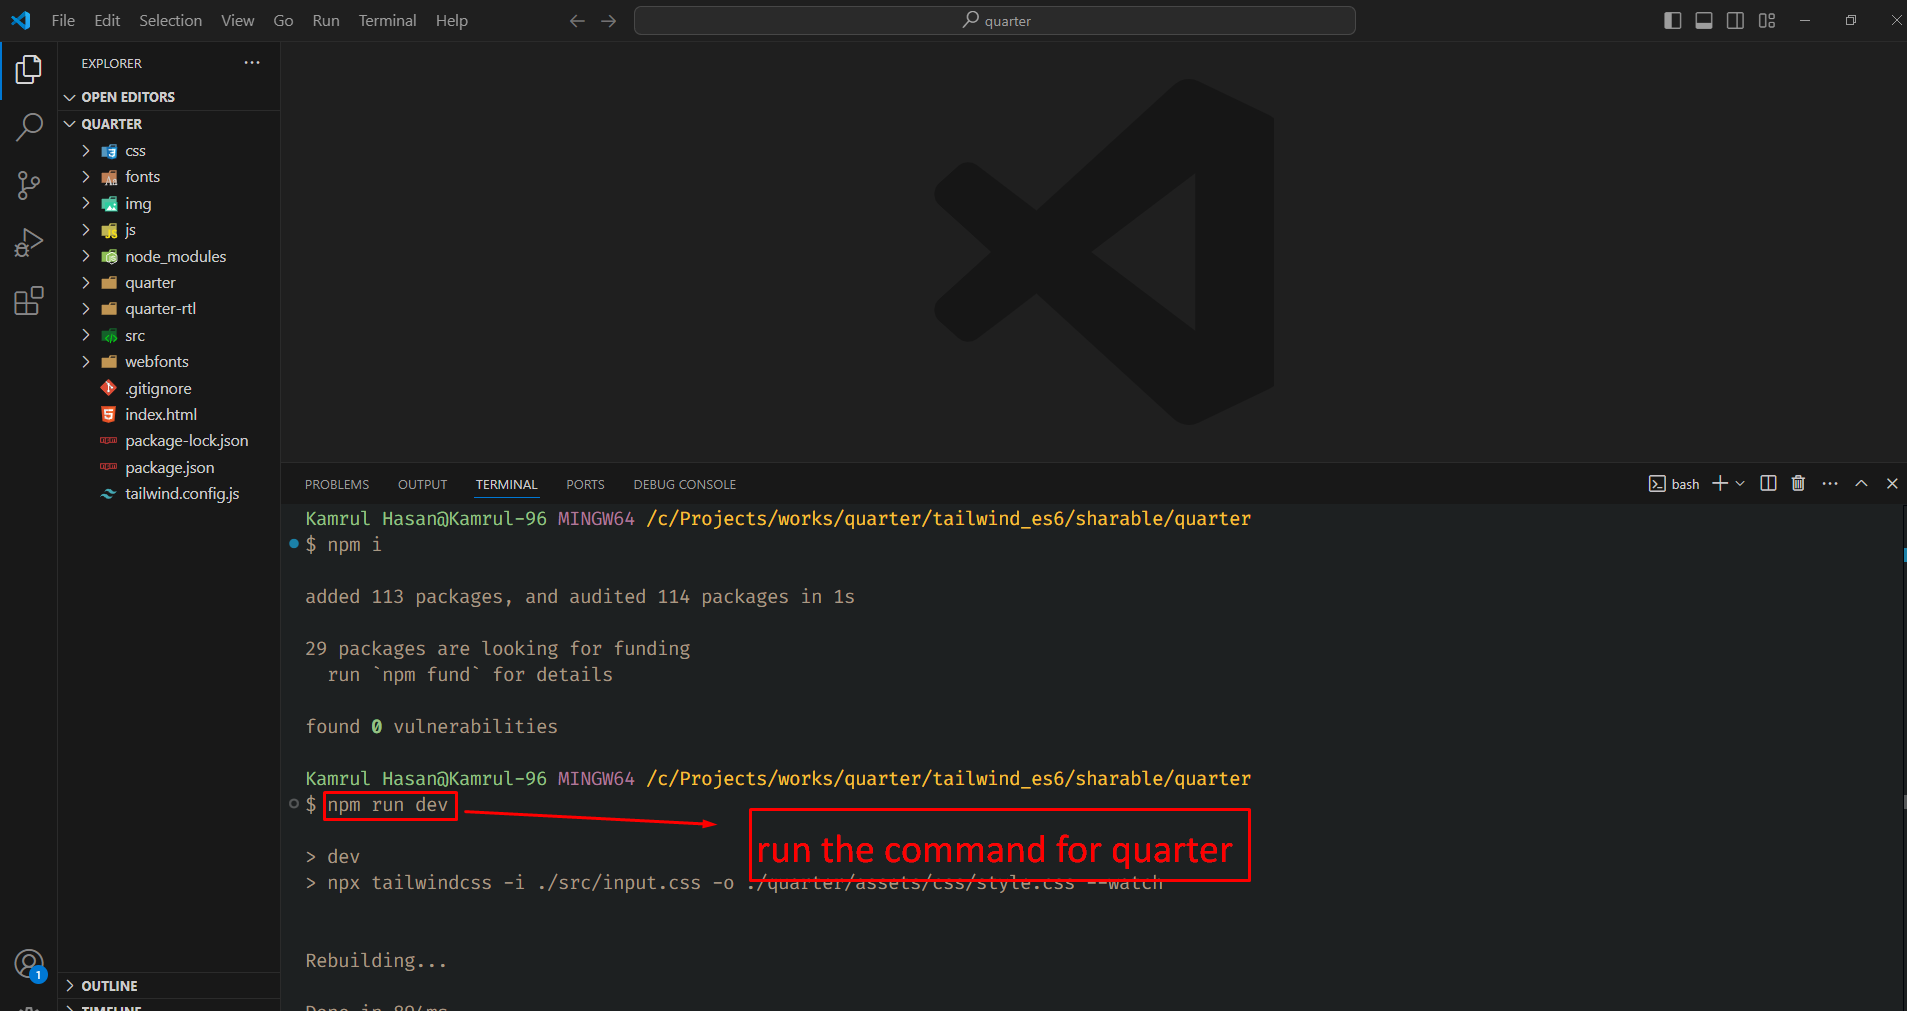Maximize the panel size with up chevron
Screen dimensions: 1907x1011
[x=1861, y=484]
